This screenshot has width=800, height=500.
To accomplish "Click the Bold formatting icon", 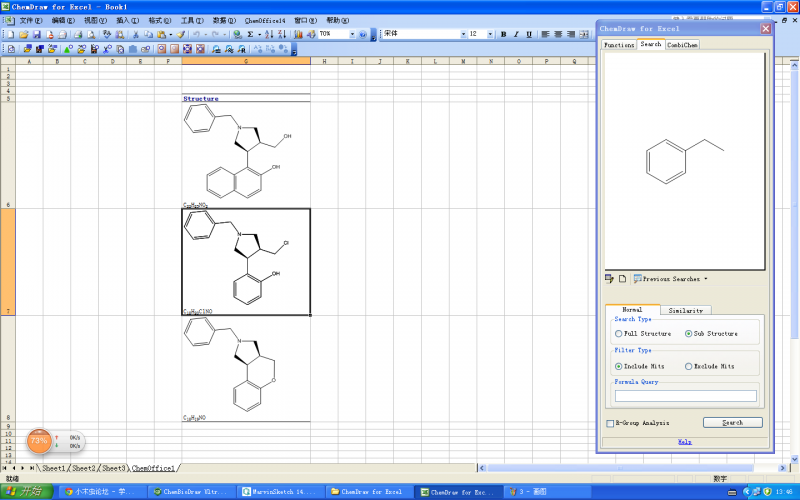I will [503, 34].
